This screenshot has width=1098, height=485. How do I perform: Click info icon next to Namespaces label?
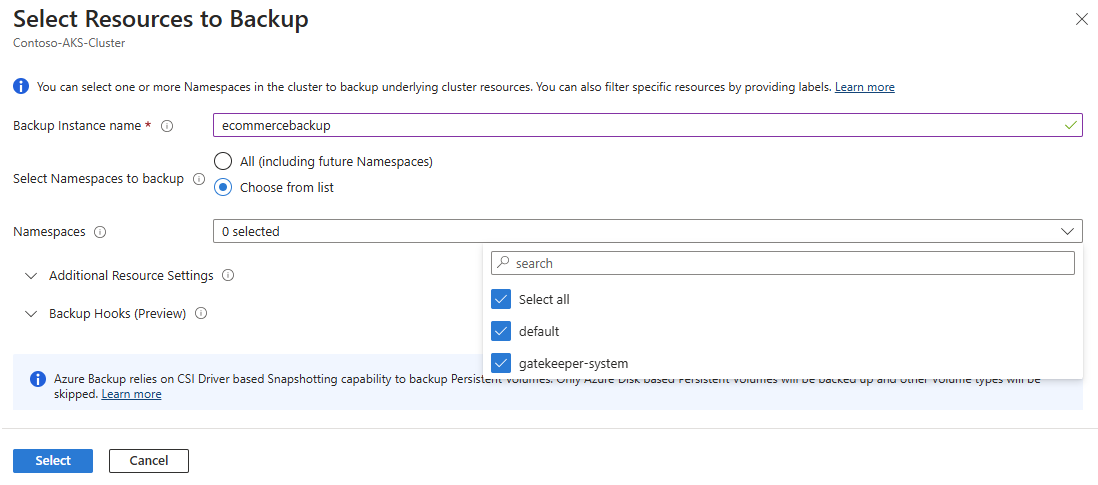99,232
